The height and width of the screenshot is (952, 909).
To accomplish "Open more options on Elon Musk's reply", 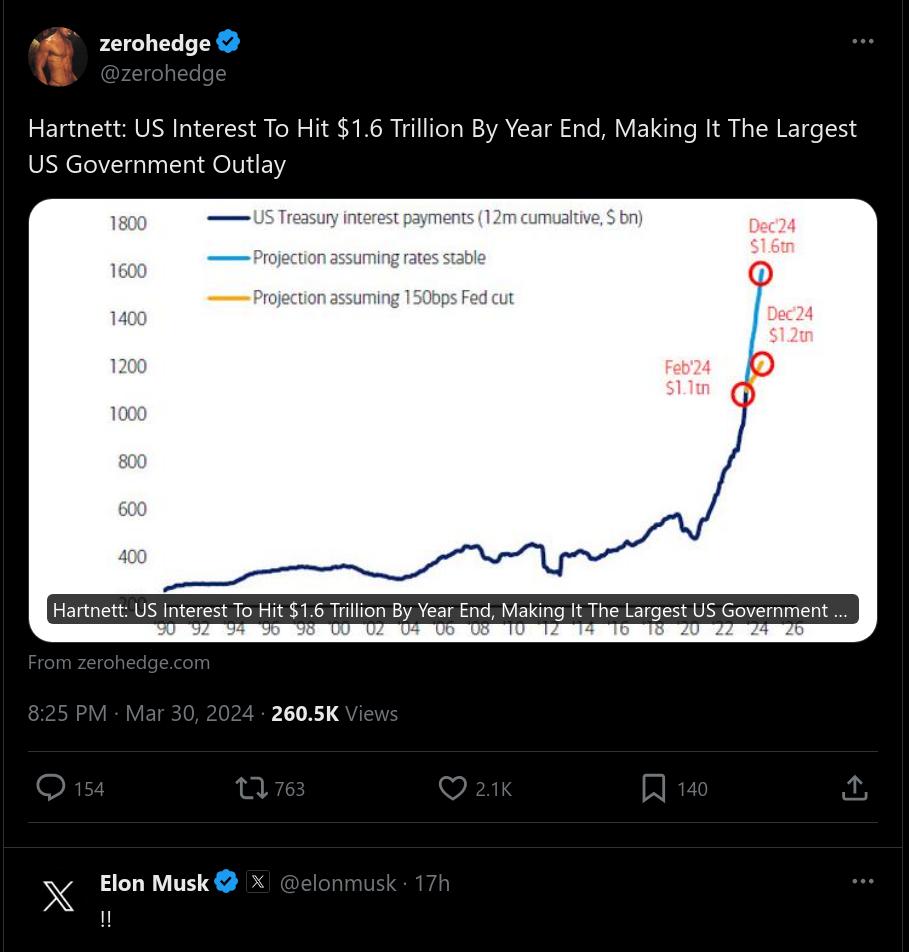I will [x=862, y=882].
